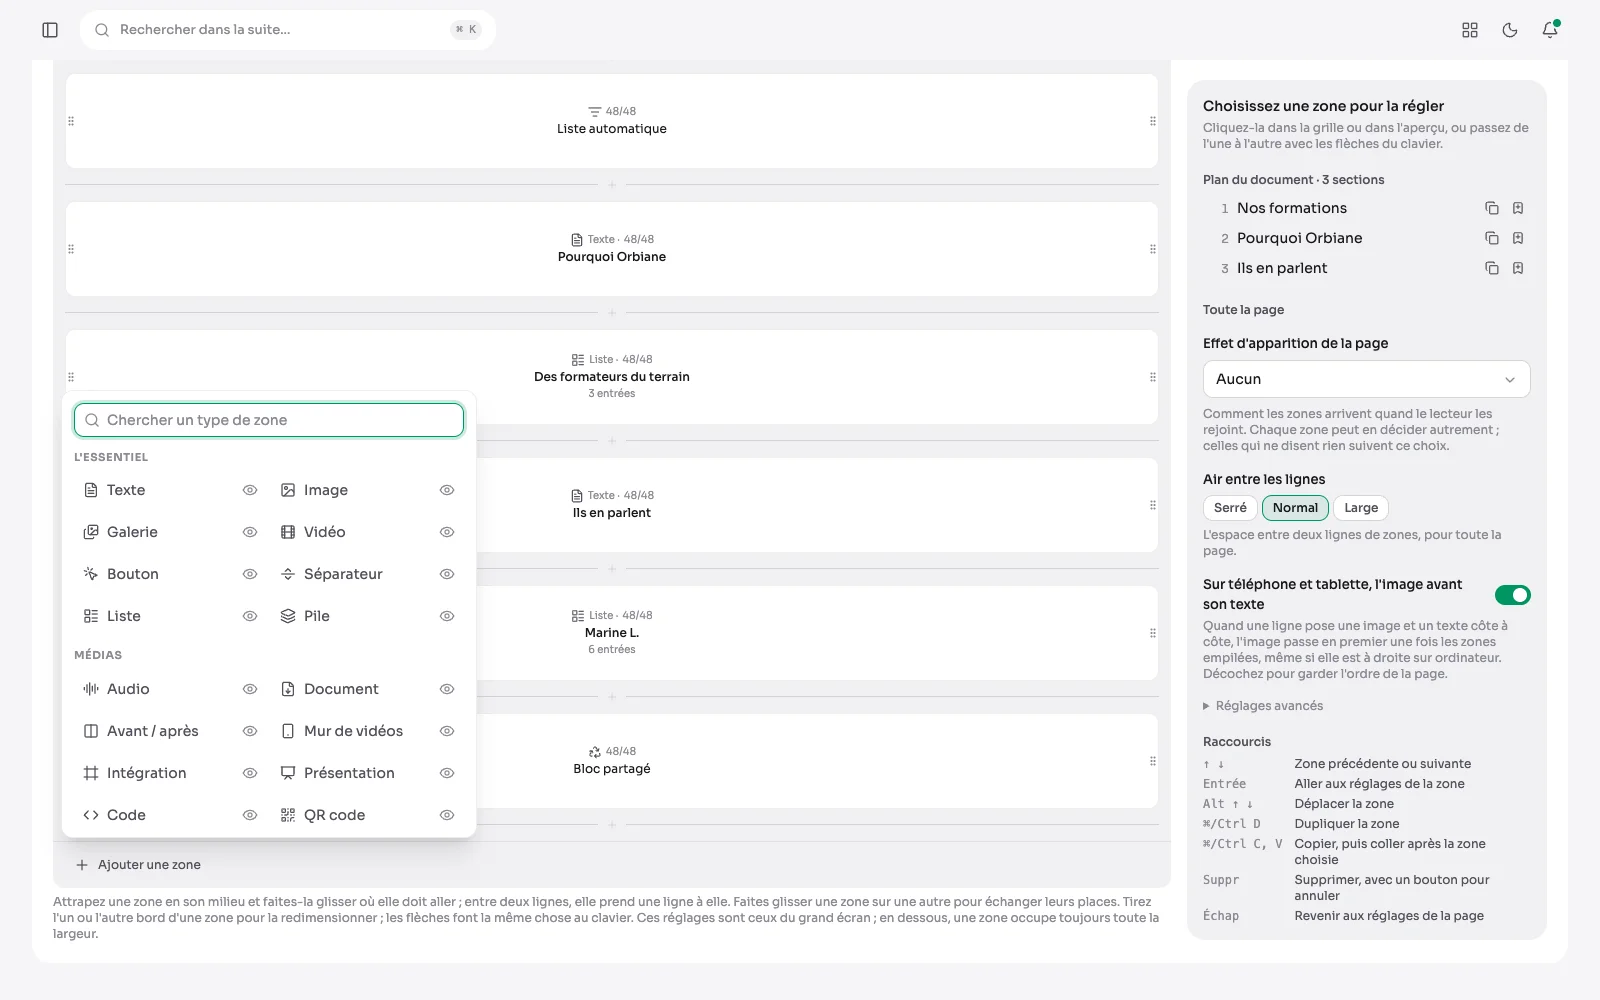Click the plus between Liste automatique and Pourquoi Orbiane
Image resolution: width=1600 pixels, height=1000 pixels.
[612, 185]
